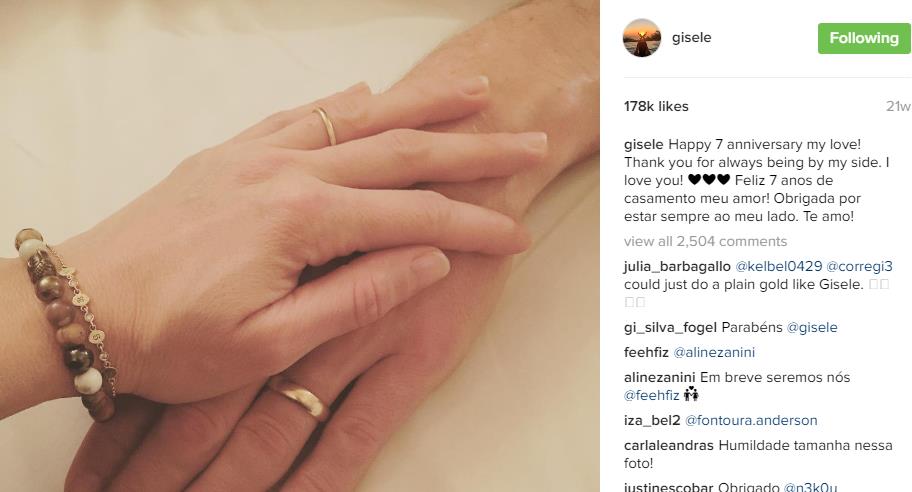Visit the @corregi3 mention
The height and width of the screenshot is (492, 912).
[x=859, y=266]
